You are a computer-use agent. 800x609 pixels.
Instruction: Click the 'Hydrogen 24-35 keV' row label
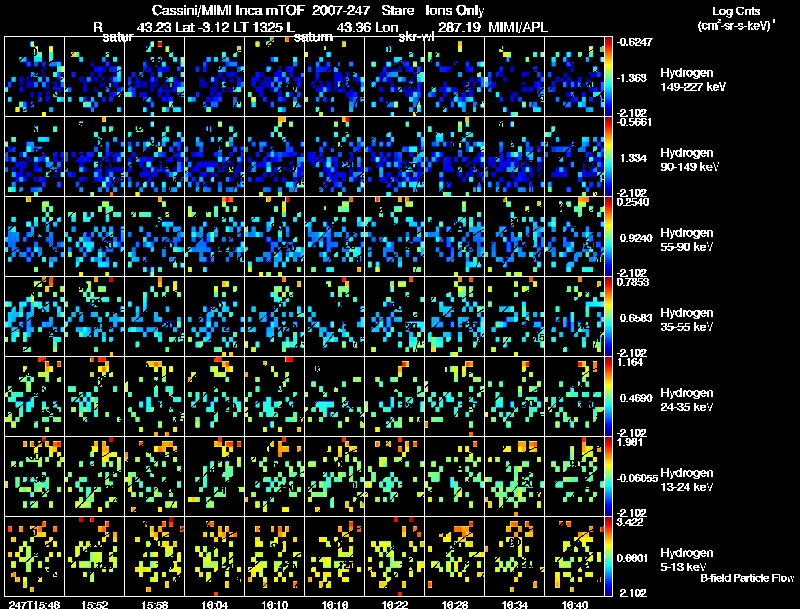tap(687, 400)
